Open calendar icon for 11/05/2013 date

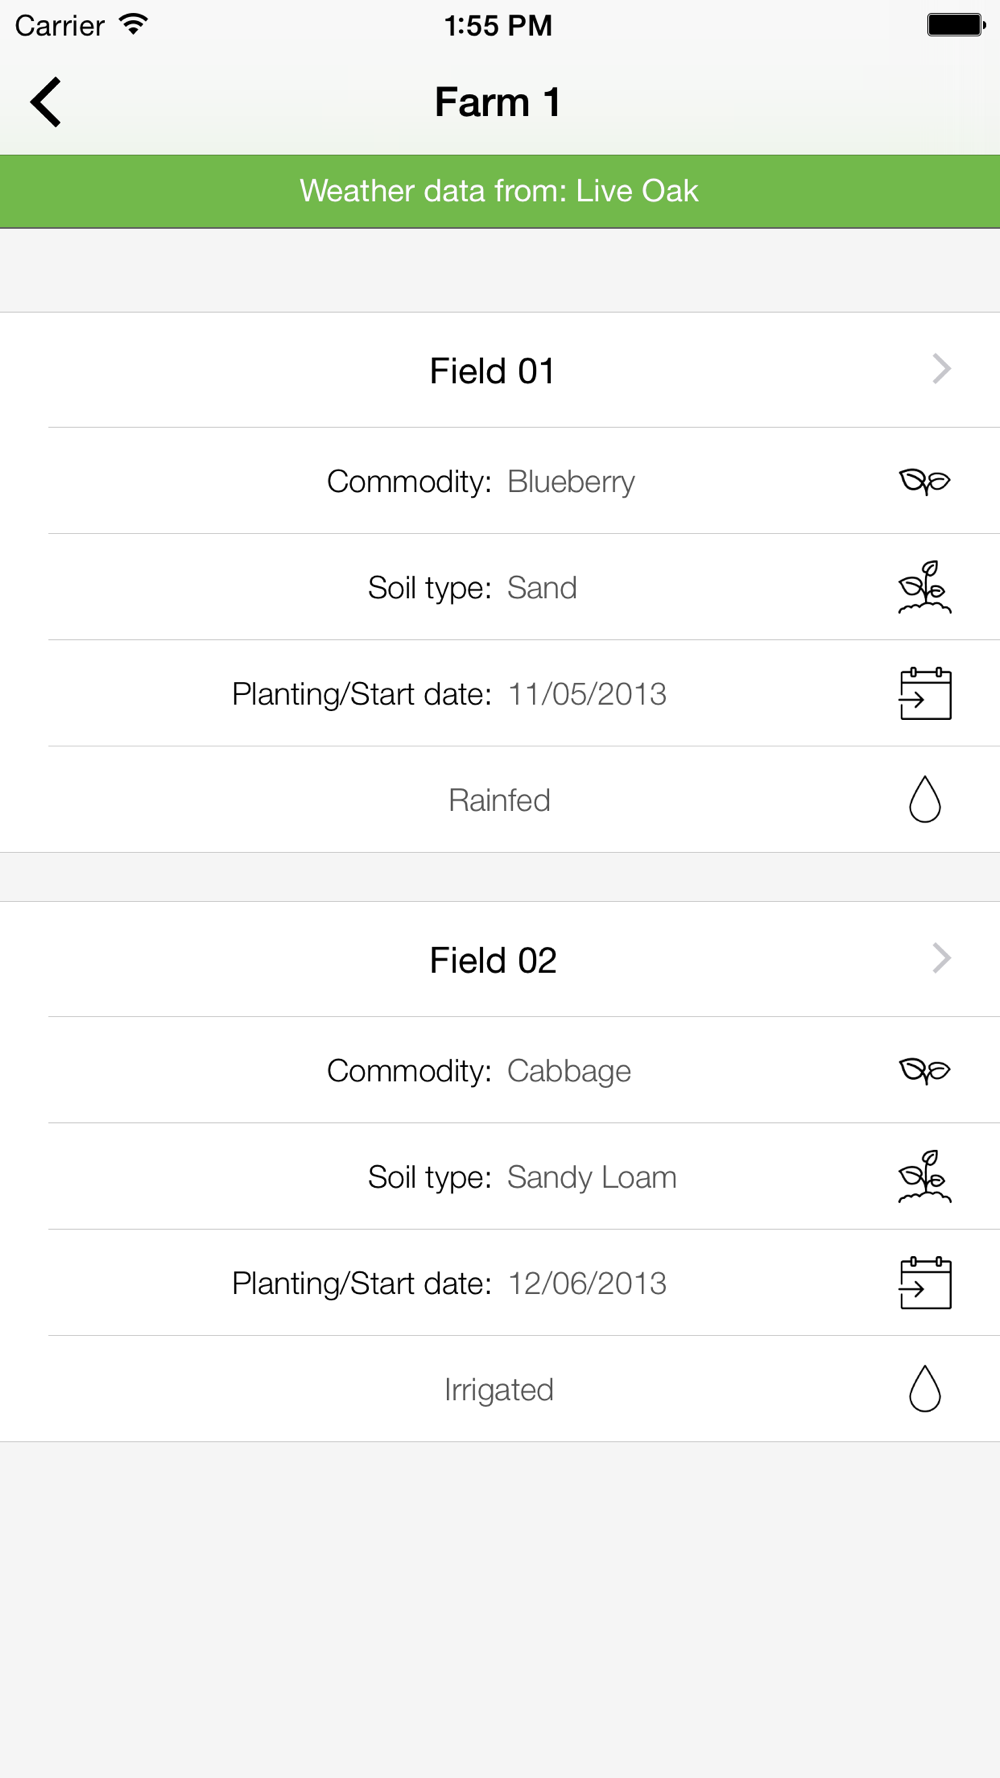tap(925, 693)
